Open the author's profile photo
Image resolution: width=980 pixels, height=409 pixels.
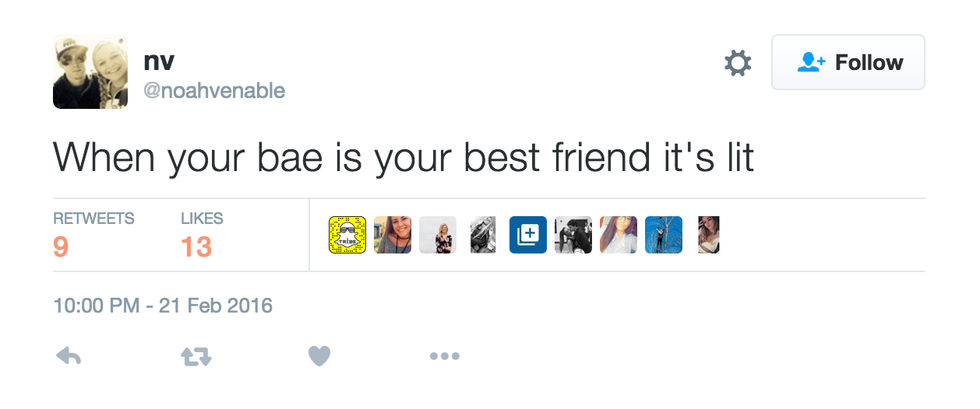tap(90, 72)
